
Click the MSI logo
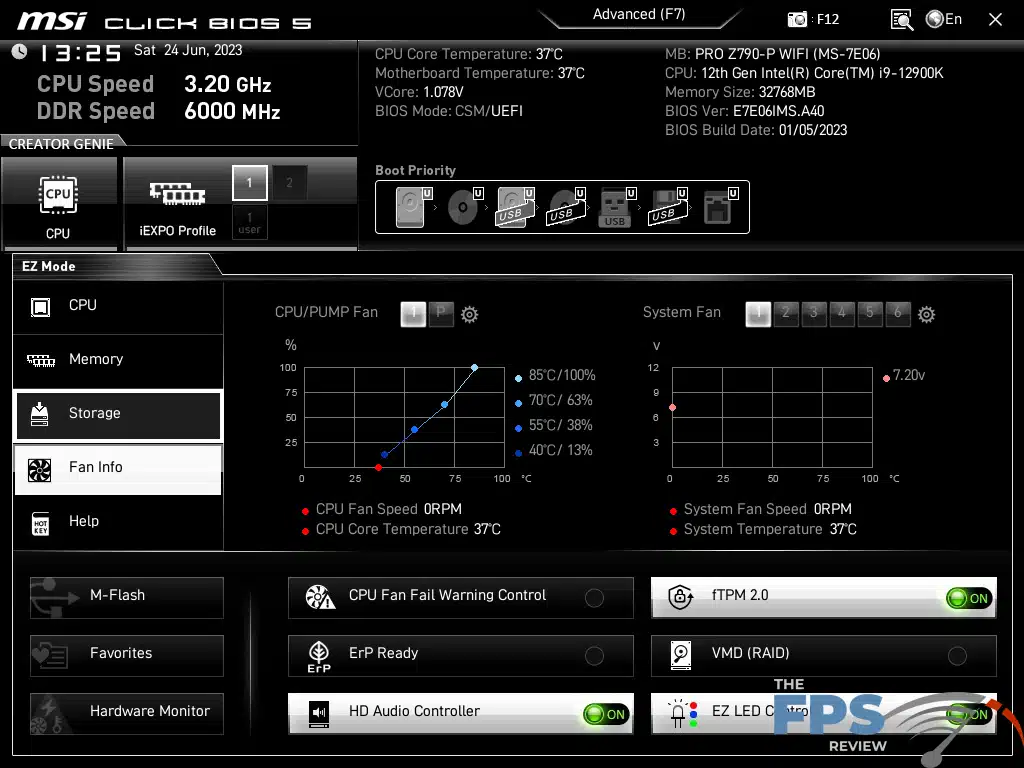pos(52,21)
